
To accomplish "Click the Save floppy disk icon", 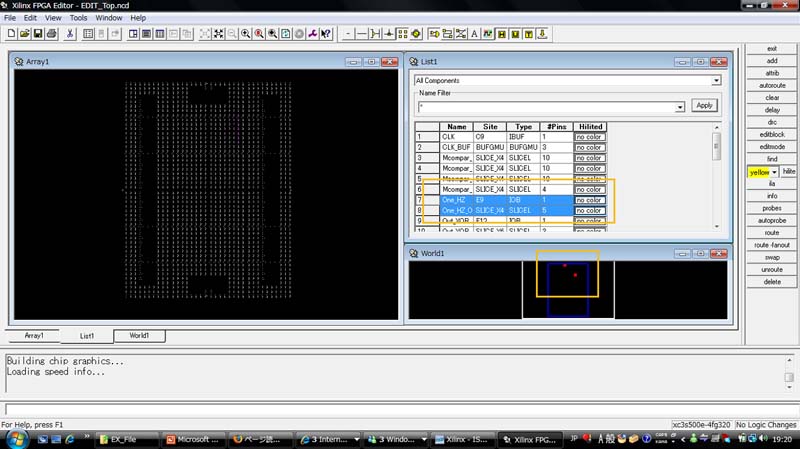I will (x=38, y=34).
